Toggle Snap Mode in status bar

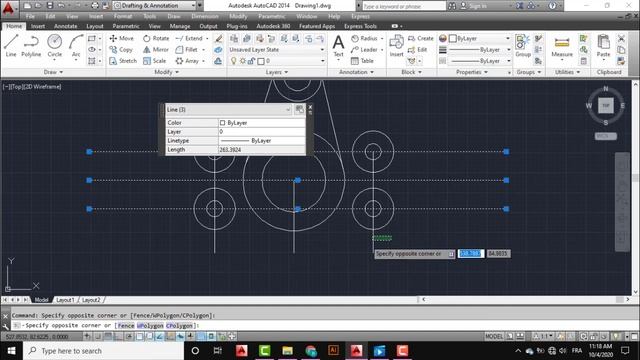(98, 336)
